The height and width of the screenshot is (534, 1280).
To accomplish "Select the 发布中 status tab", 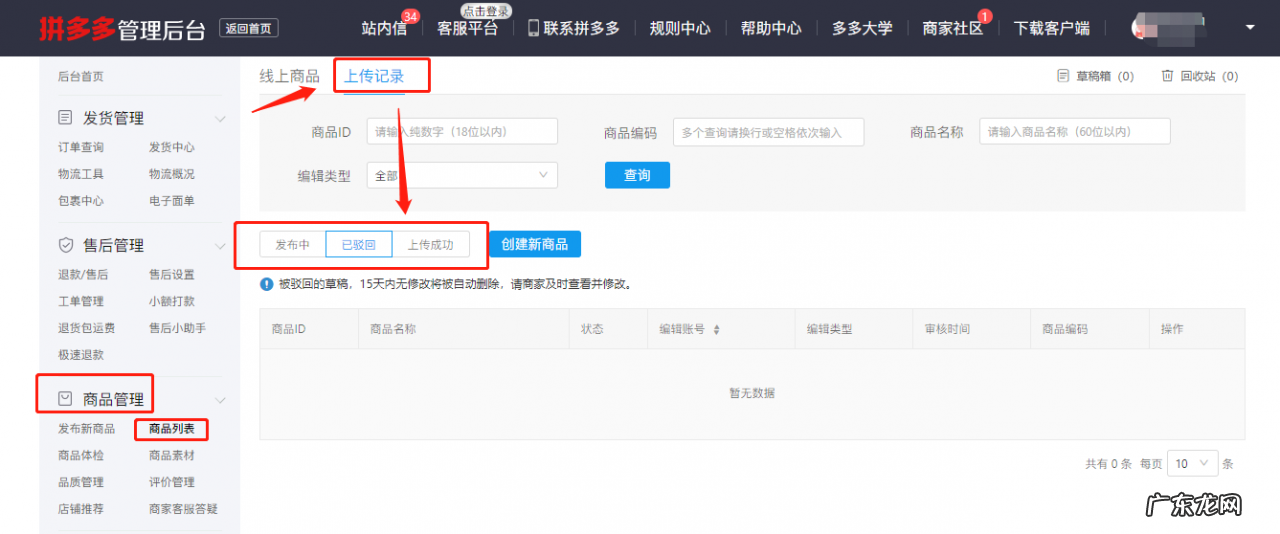I will pyautogui.click(x=293, y=245).
